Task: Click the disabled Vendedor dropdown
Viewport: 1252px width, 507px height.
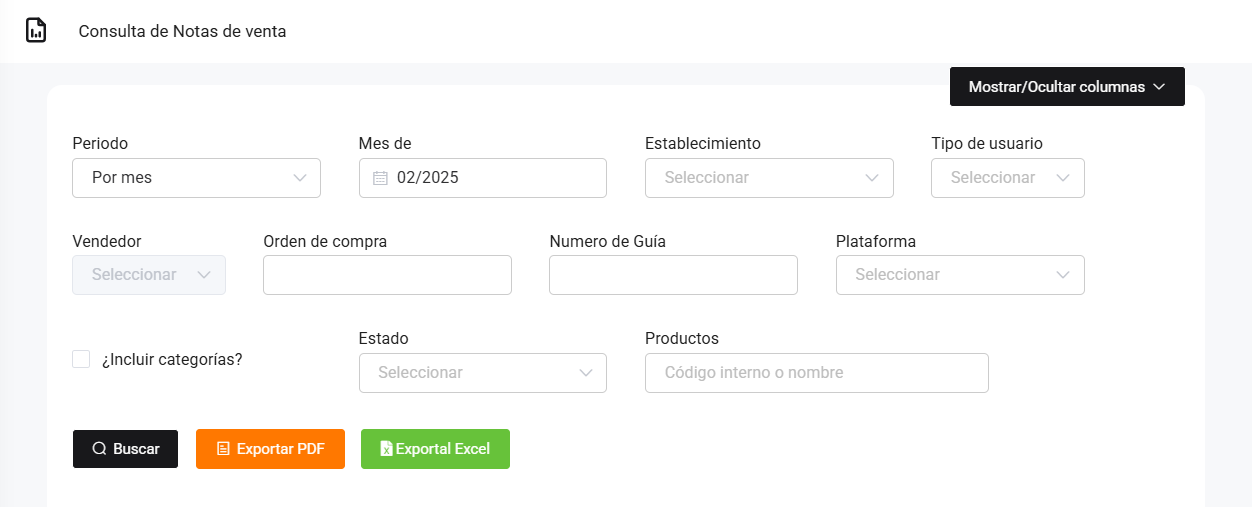Action: [x=149, y=275]
